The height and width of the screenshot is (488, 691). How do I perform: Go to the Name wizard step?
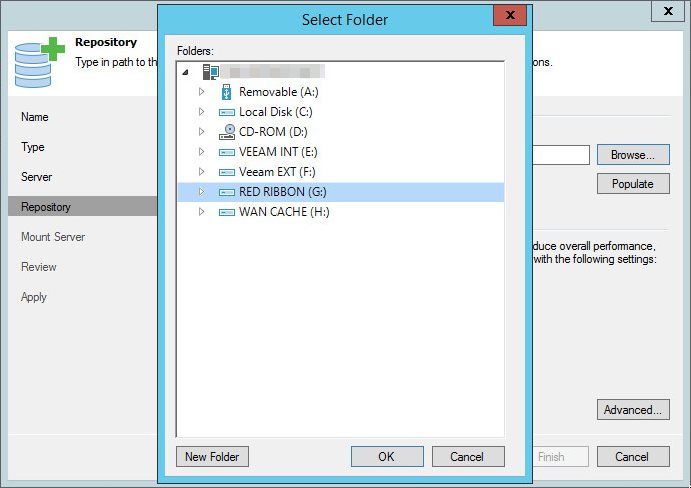click(x=35, y=117)
